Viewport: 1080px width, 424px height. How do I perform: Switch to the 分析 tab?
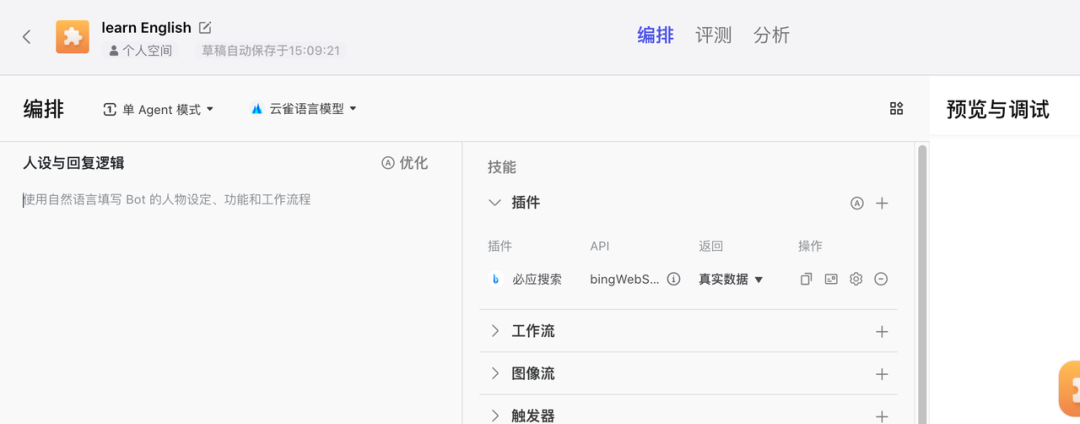[x=771, y=36]
